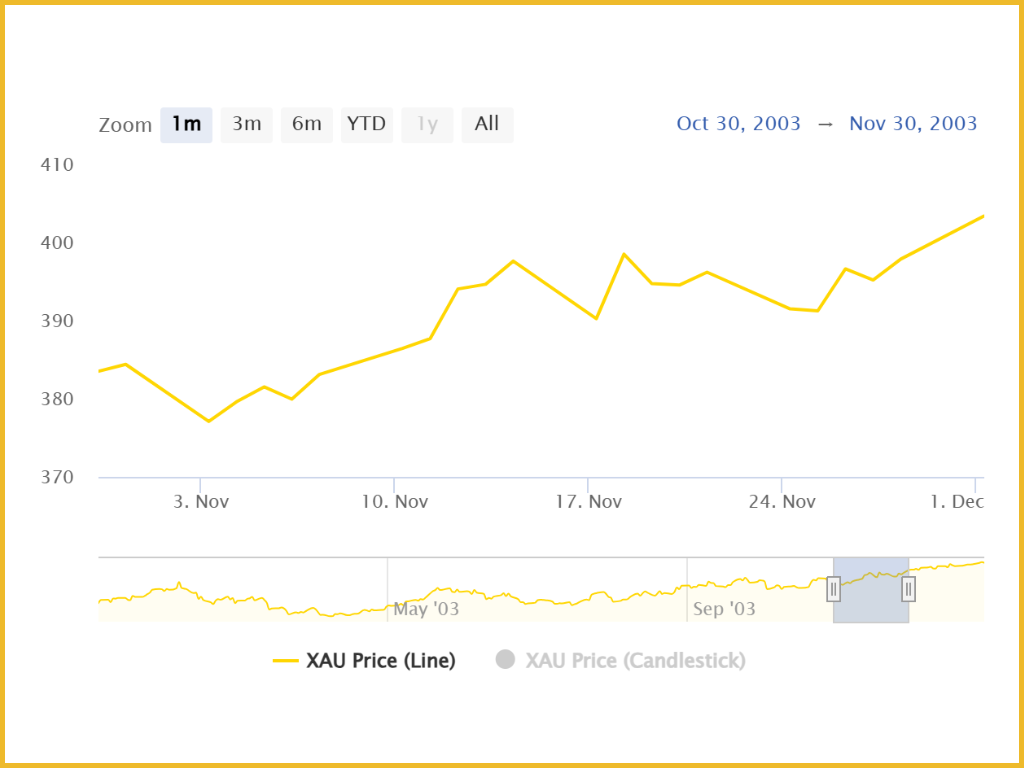Click the yellow line legend symbol
The width and height of the screenshot is (1024, 768).
pos(285,661)
